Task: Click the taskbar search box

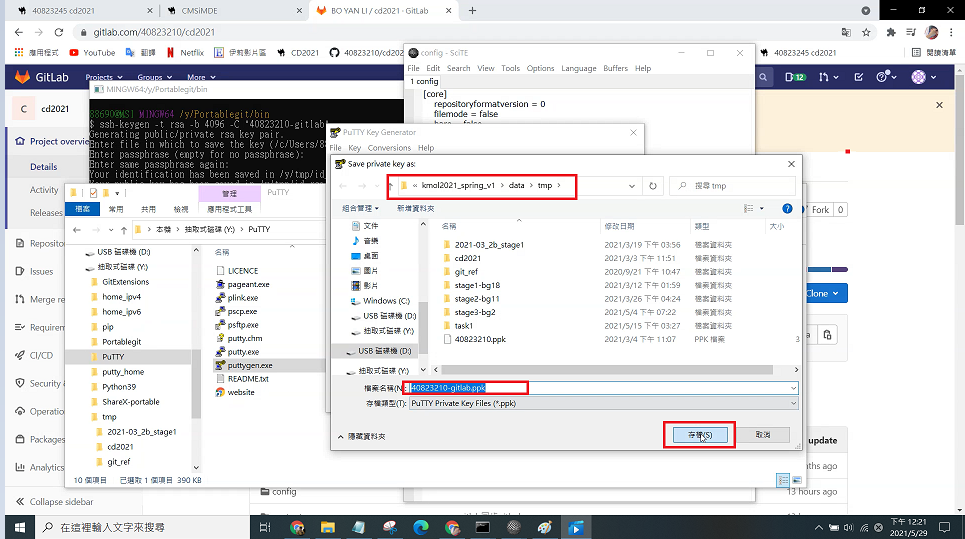Action: (142, 527)
